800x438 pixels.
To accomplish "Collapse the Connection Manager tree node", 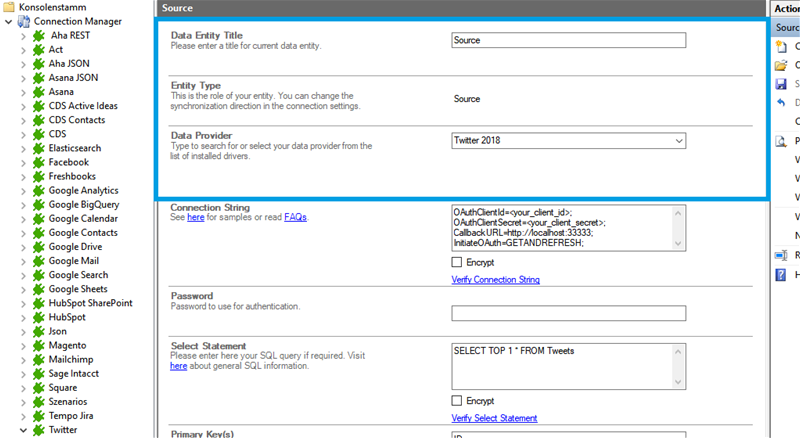I will pyautogui.click(x=9, y=21).
